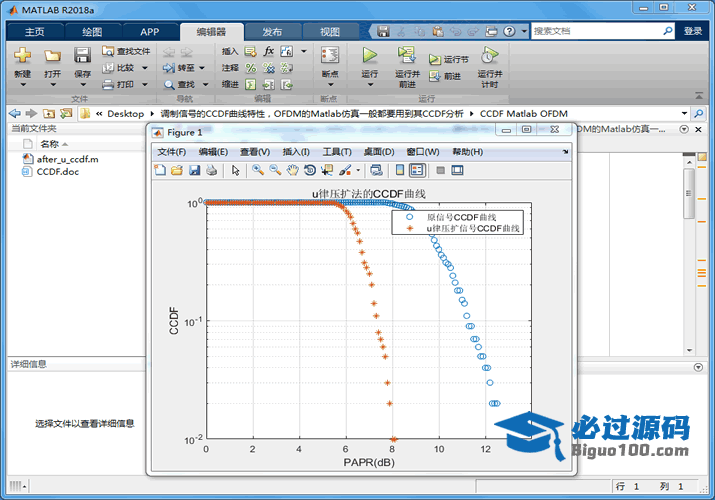Open the 查找 dropdown arrow
The image size is (715, 500).
tap(206, 84)
